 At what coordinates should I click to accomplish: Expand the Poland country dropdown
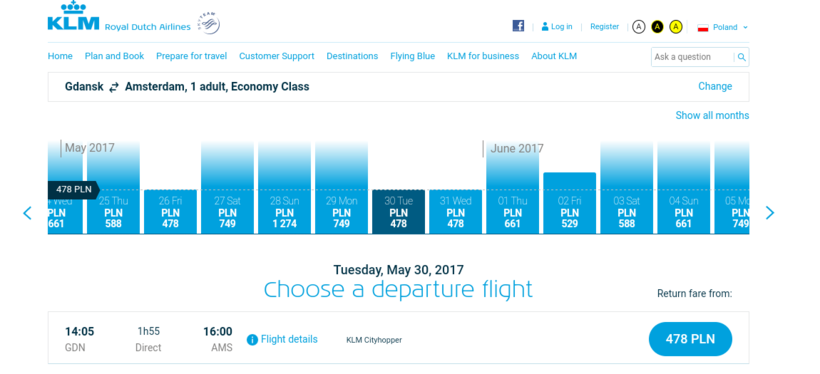pyautogui.click(x=723, y=27)
